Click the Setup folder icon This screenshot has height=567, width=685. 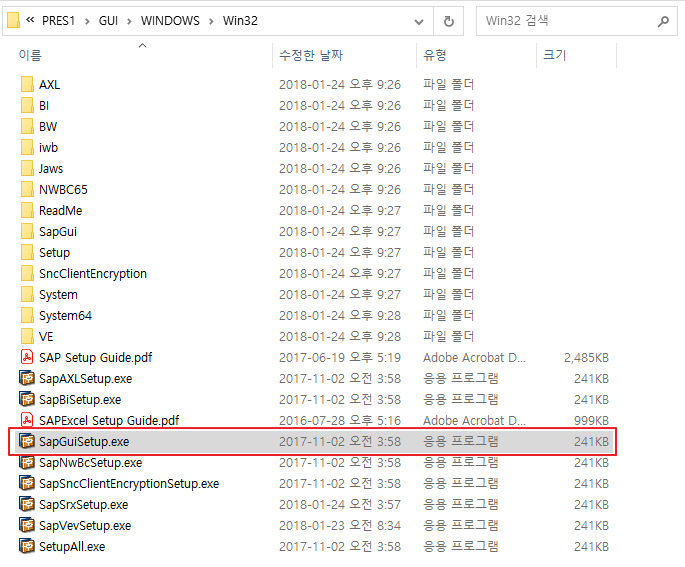click(27, 252)
